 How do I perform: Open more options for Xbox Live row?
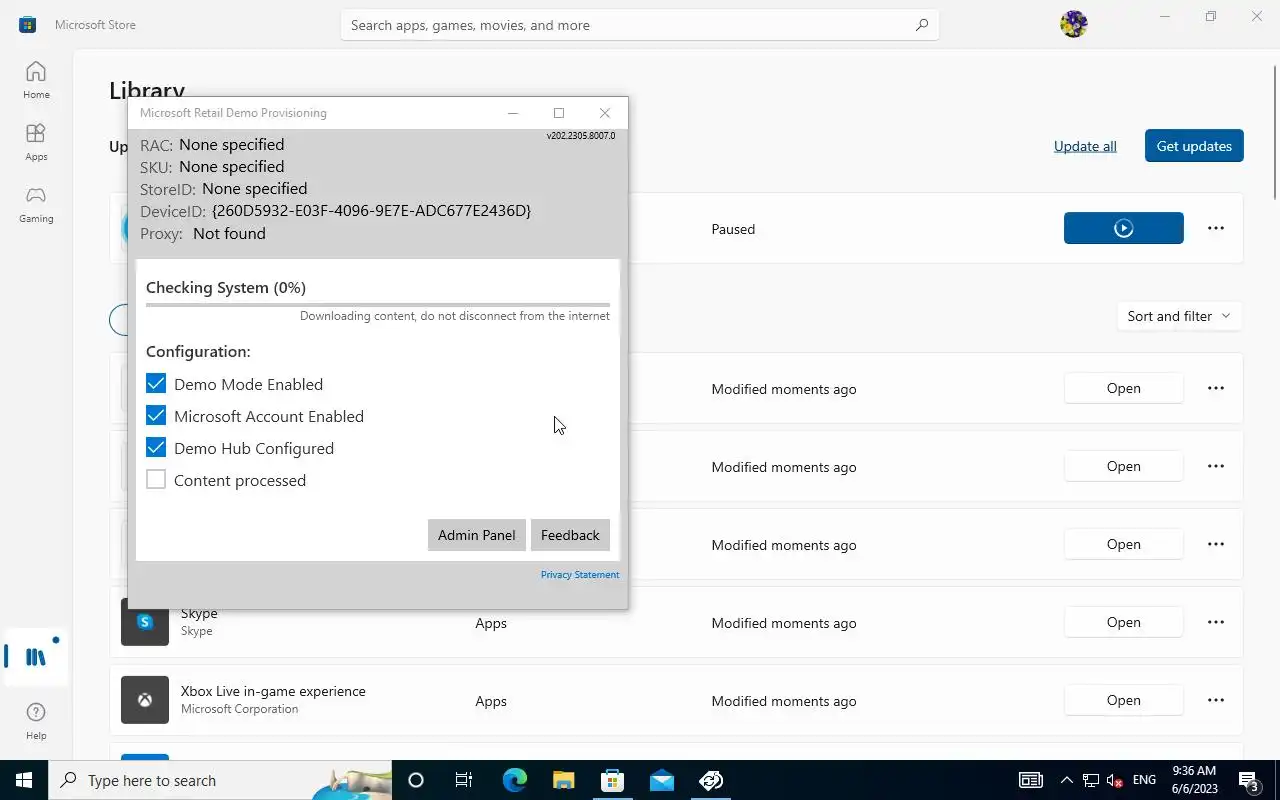[1215, 700]
